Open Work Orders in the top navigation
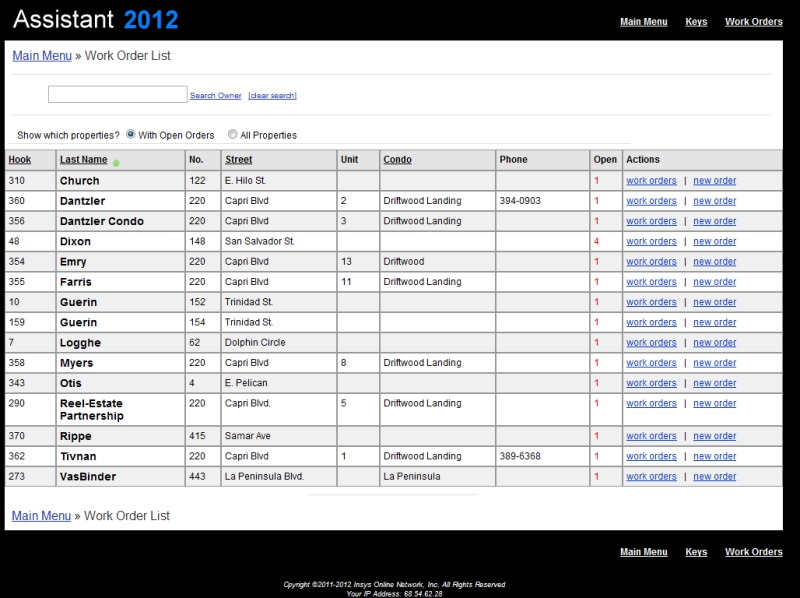The width and height of the screenshot is (800, 598). pyautogui.click(x=753, y=21)
